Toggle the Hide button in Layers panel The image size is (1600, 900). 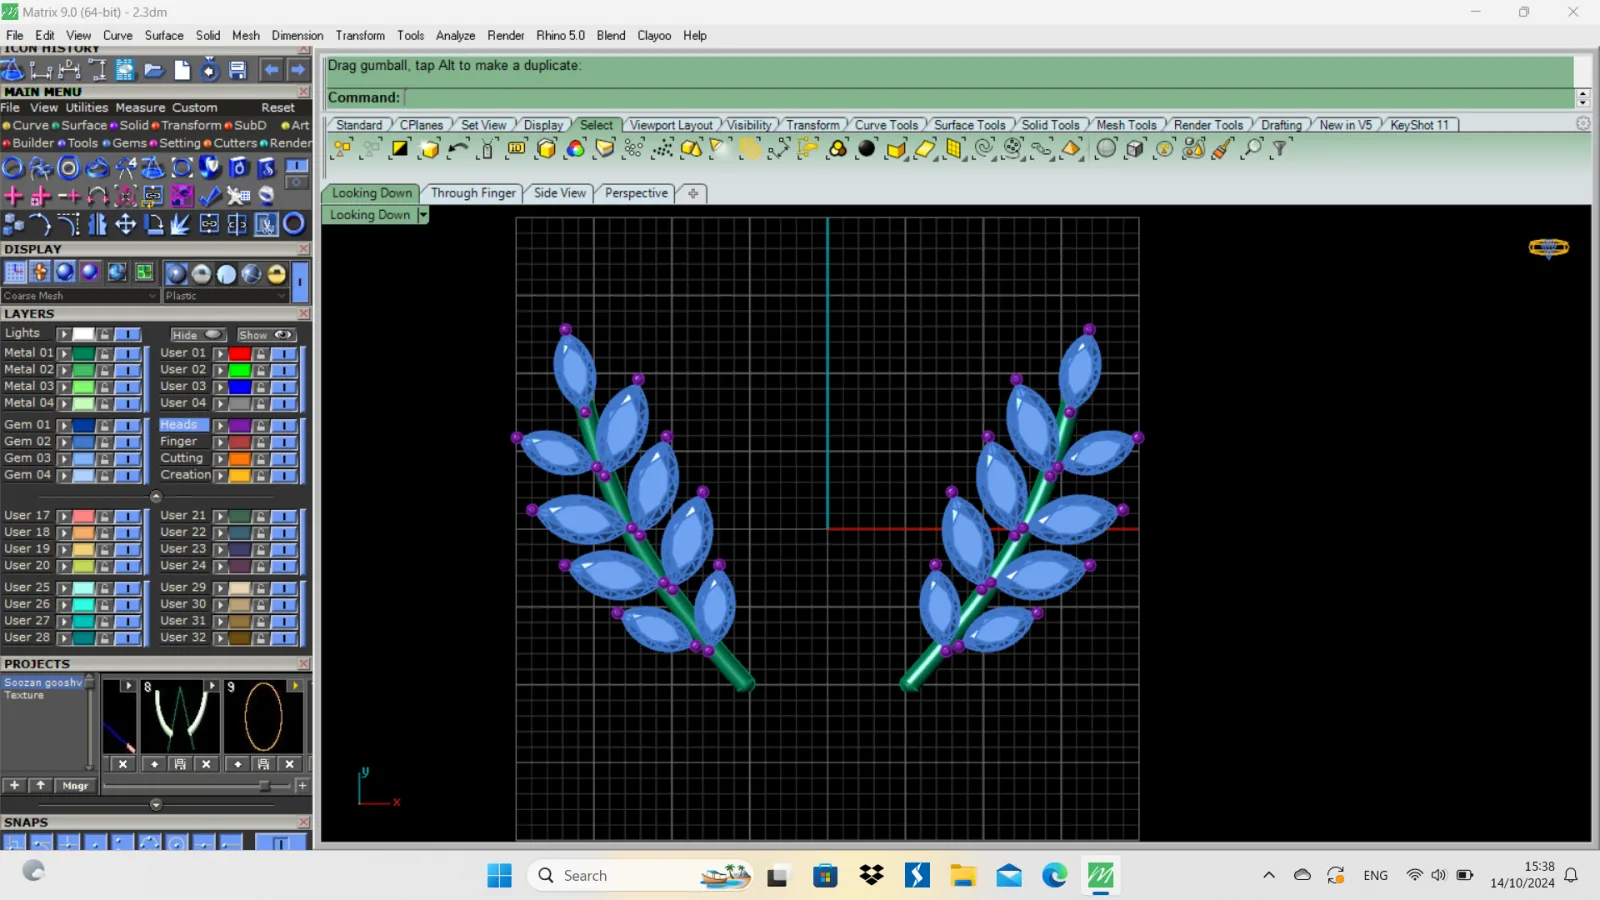[198, 335]
